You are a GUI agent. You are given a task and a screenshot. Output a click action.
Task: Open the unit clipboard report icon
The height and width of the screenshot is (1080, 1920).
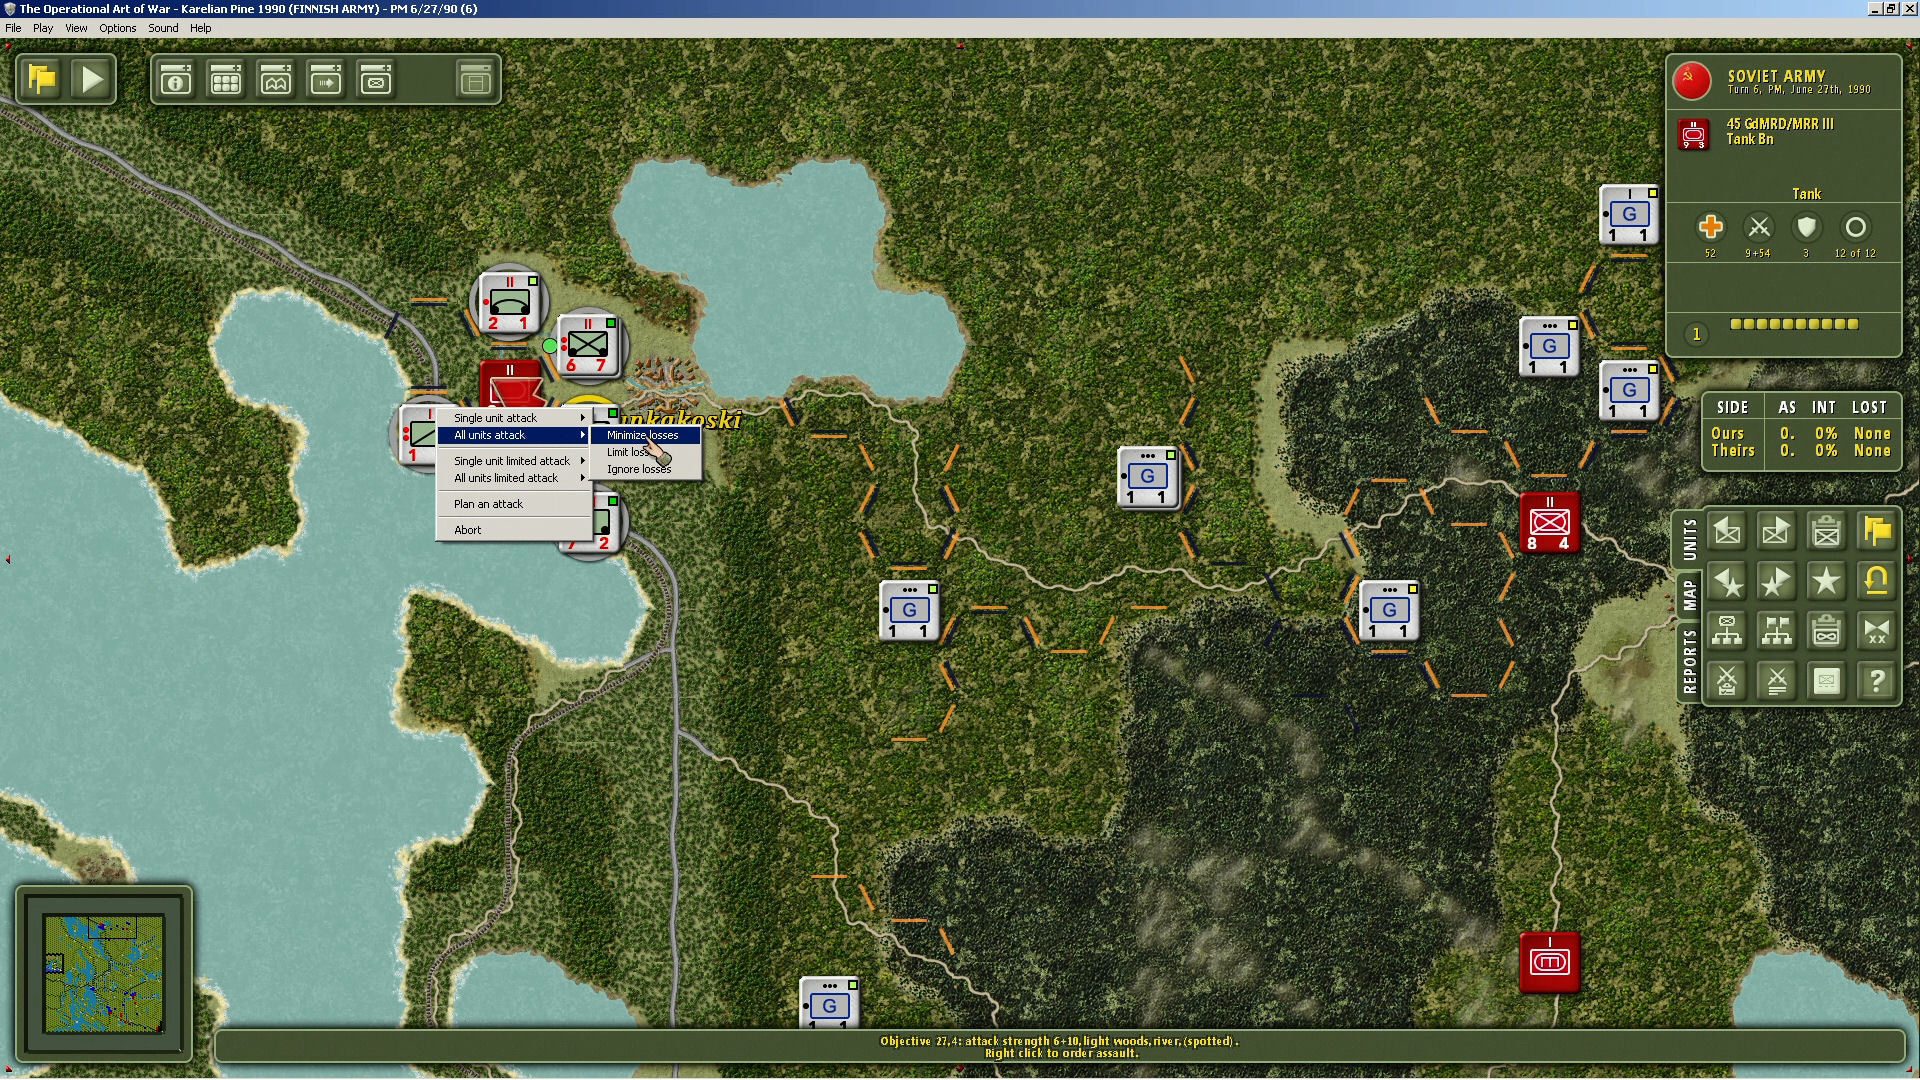coord(1826,532)
